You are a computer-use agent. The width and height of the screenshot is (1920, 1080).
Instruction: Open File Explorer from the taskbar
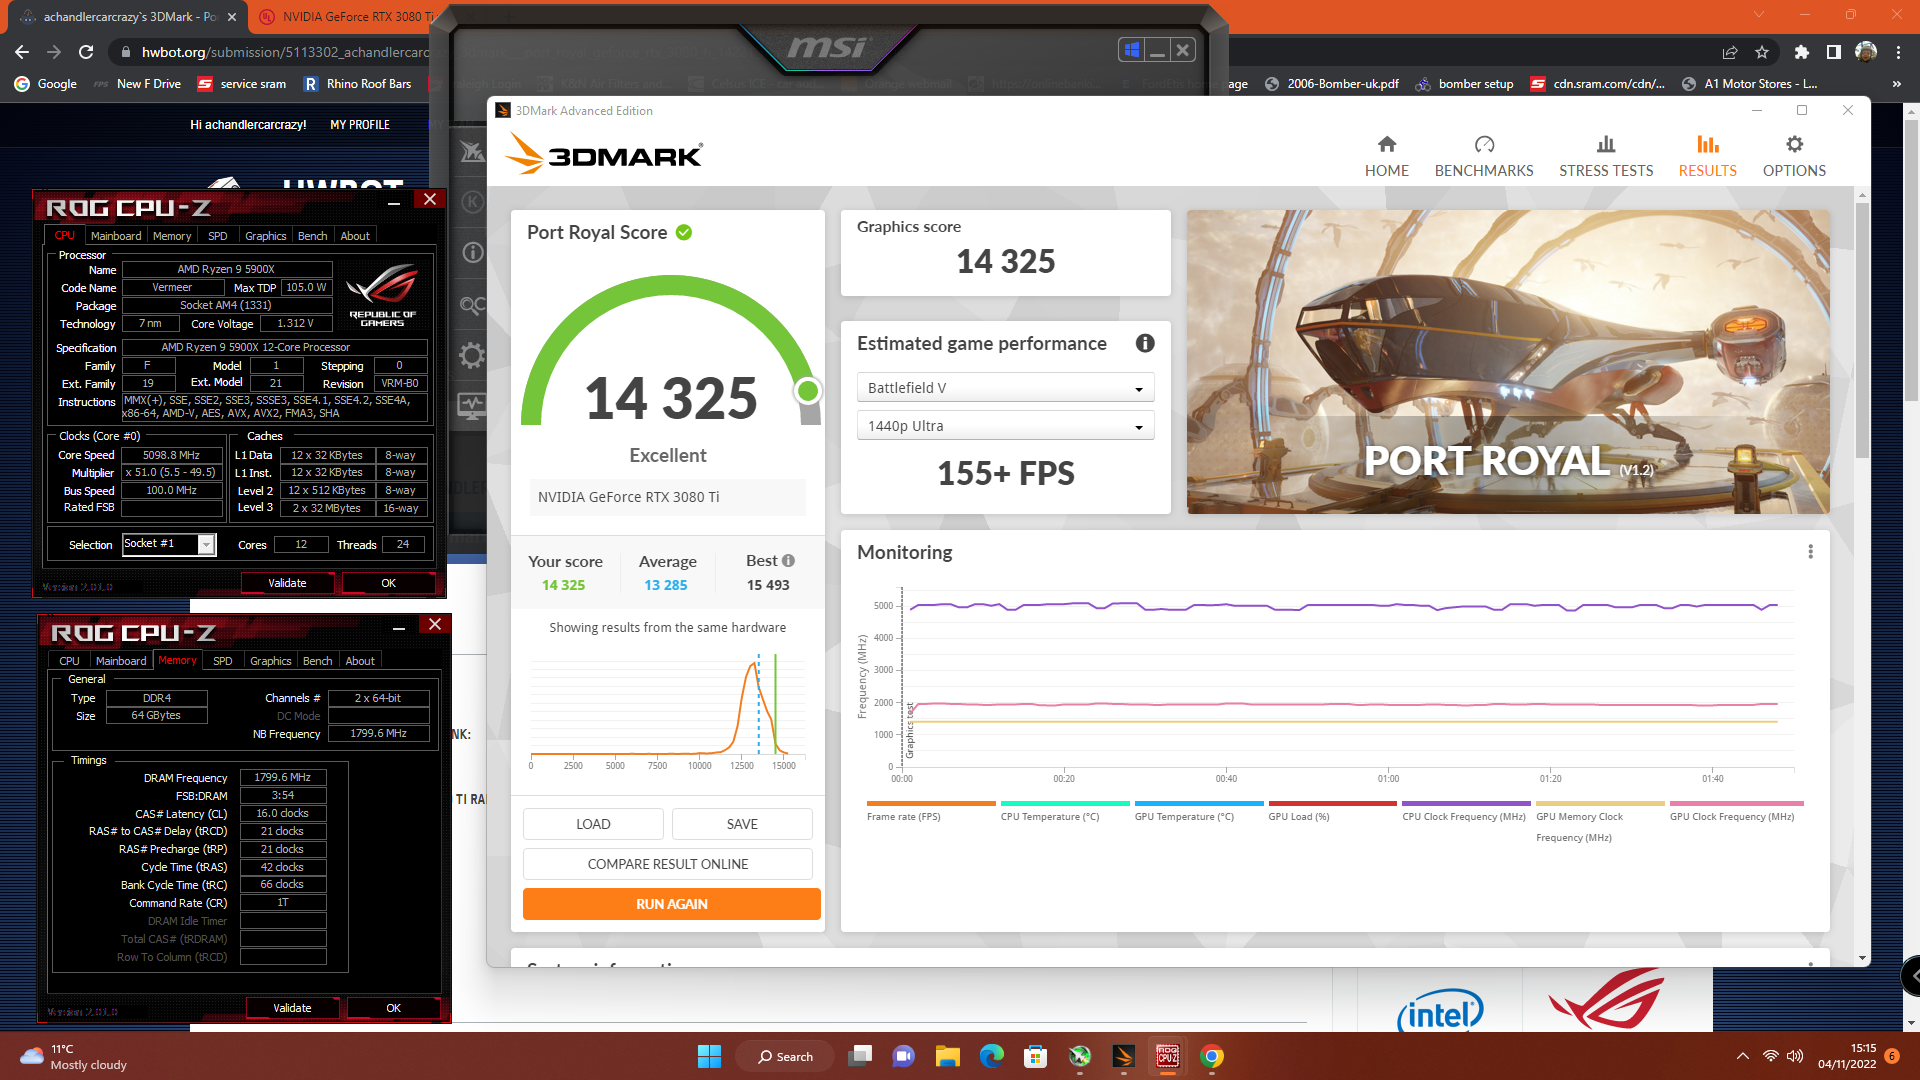(x=947, y=1056)
